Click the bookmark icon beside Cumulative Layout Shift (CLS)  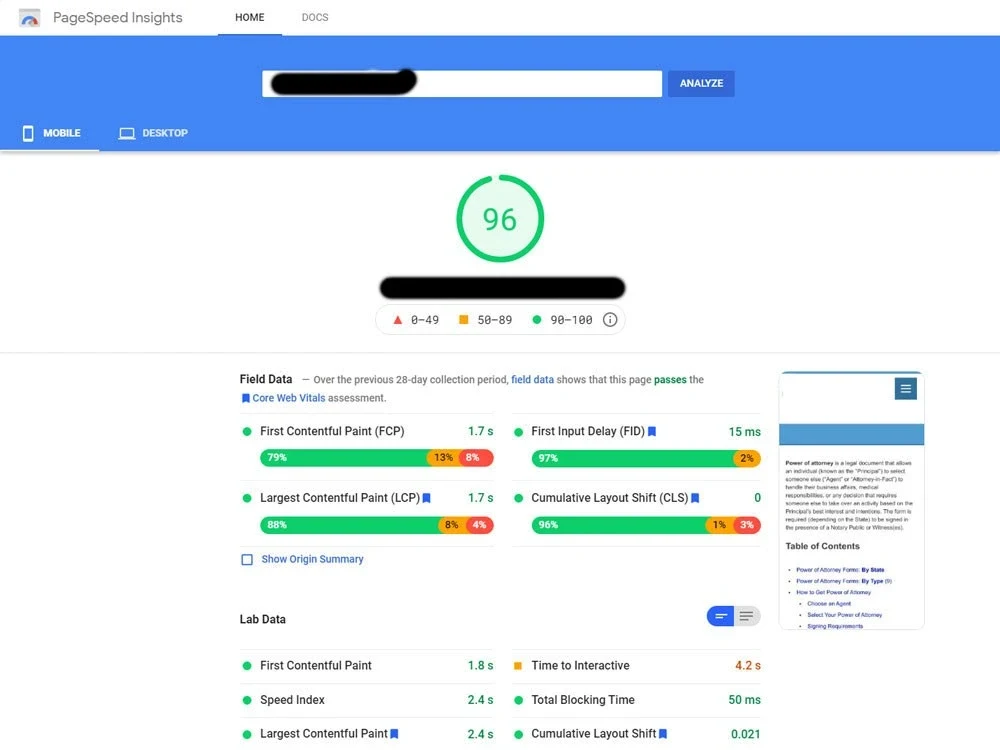coord(695,498)
